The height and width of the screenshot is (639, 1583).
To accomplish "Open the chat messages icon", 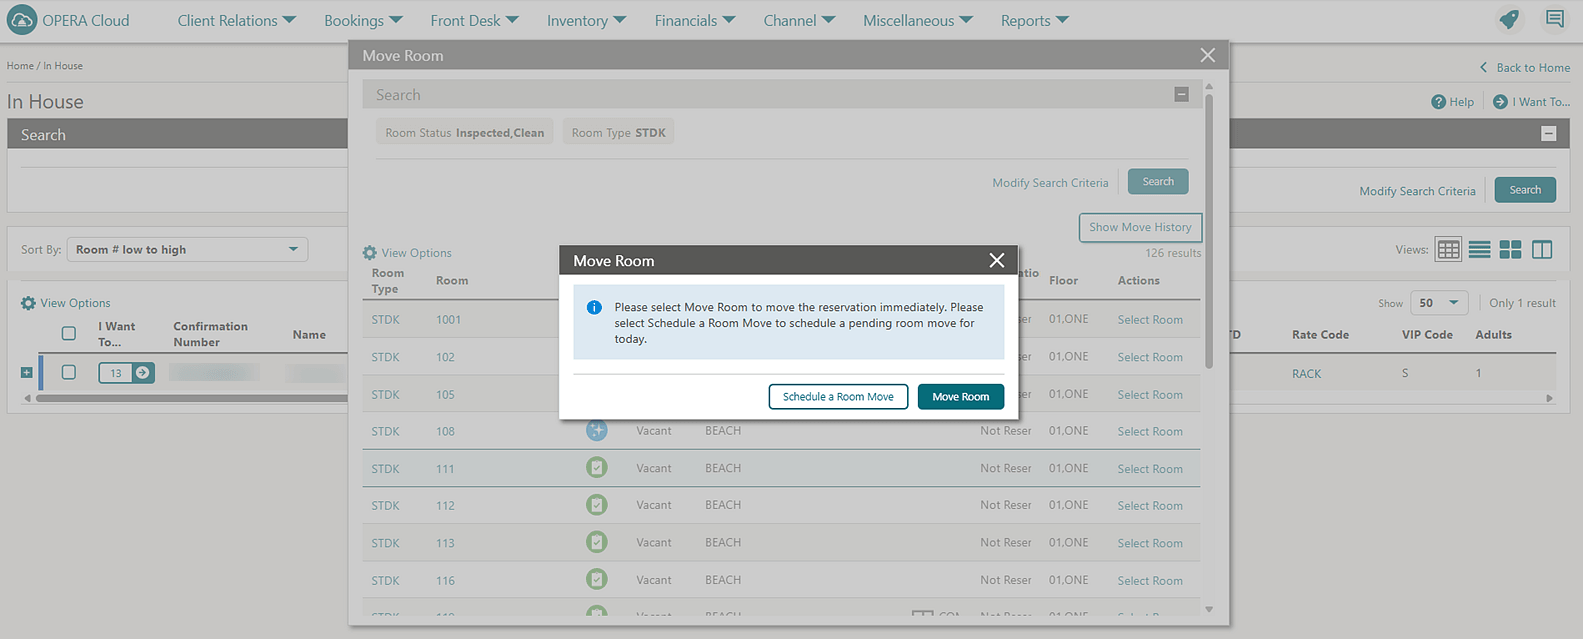I will pos(1554,19).
